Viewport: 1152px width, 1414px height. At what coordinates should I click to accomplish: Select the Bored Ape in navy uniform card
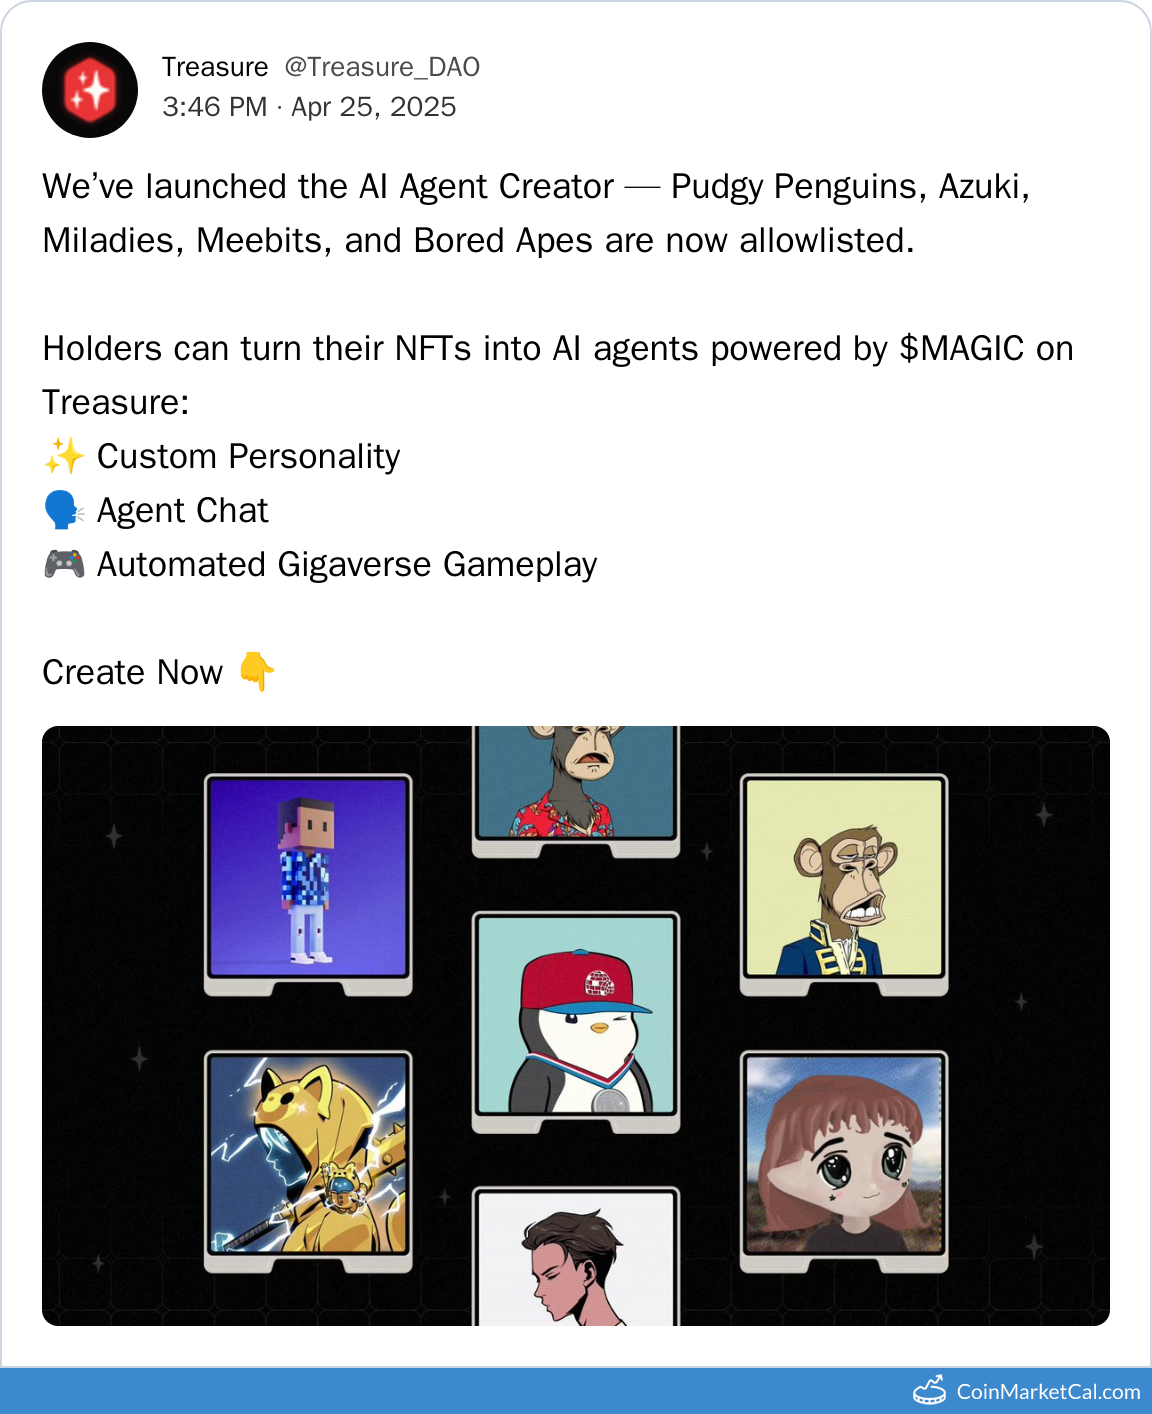click(x=844, y=885)
